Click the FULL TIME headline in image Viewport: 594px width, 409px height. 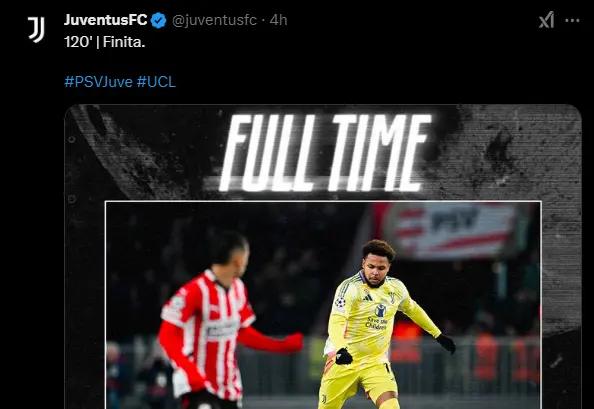[x=325, y=153]
